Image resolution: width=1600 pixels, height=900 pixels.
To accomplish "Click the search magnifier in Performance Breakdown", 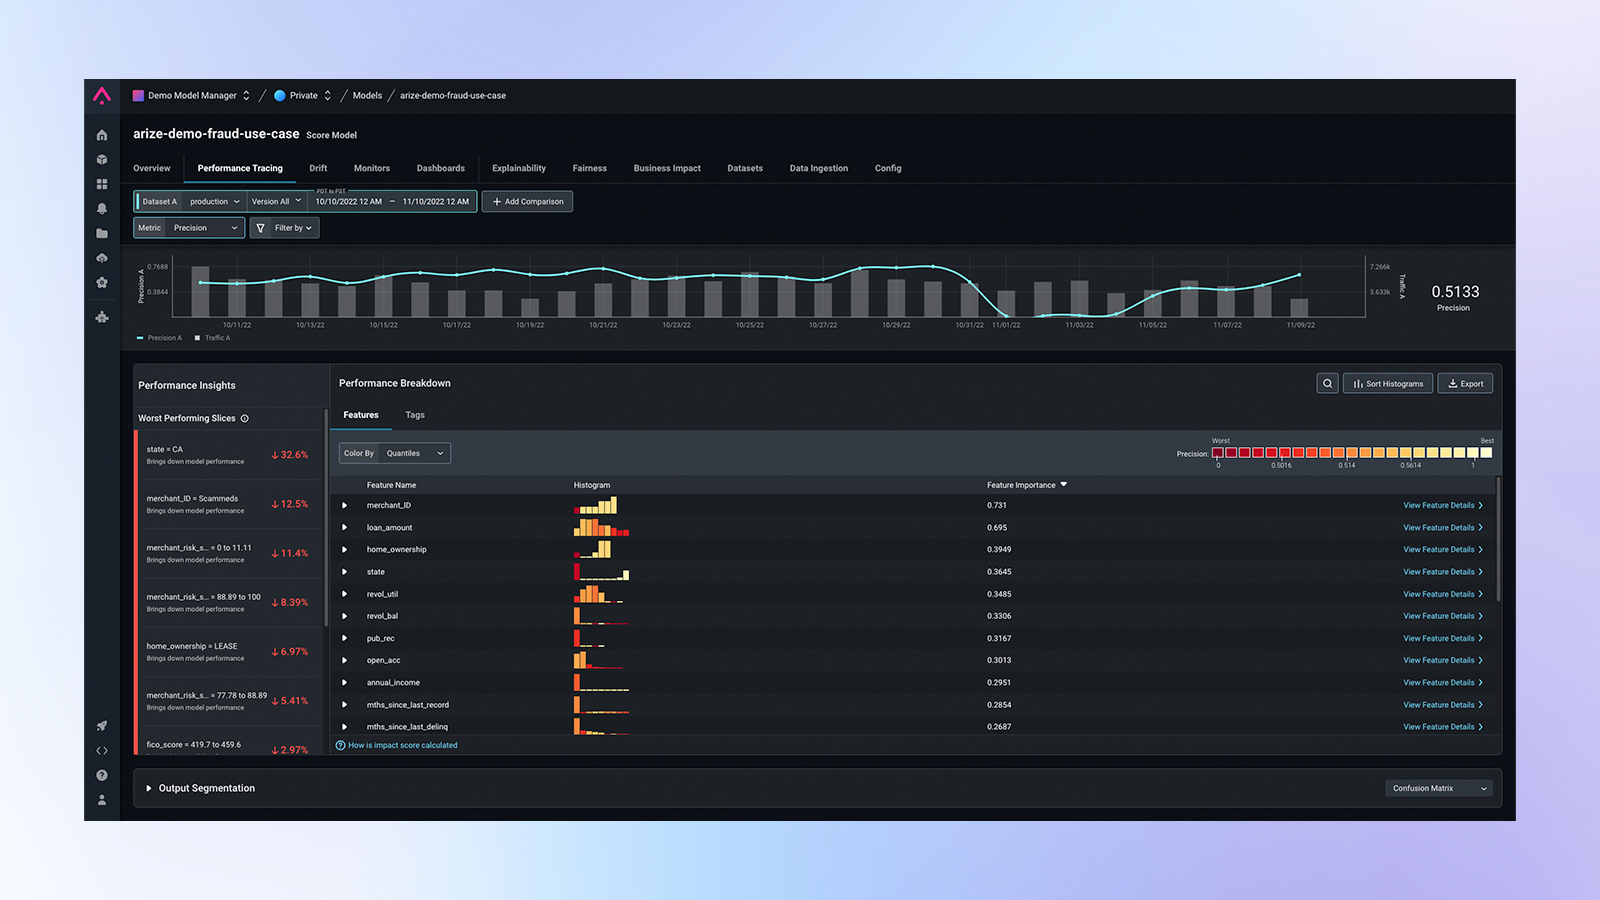I will [x=1327, y=383].
